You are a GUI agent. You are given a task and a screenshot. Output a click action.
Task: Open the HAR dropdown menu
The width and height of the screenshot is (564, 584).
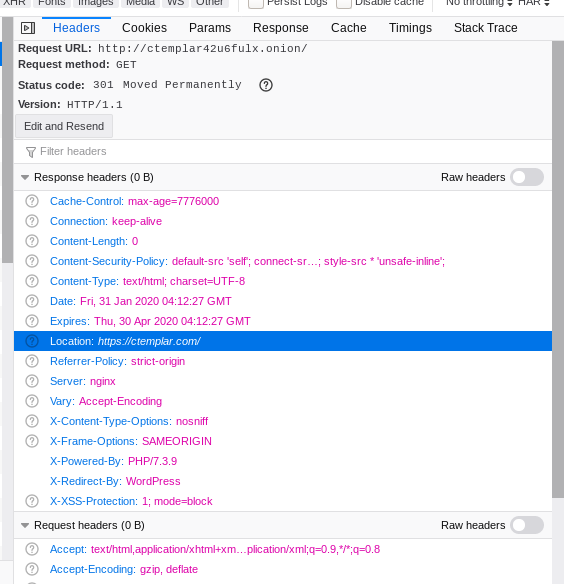pos(534,3)
